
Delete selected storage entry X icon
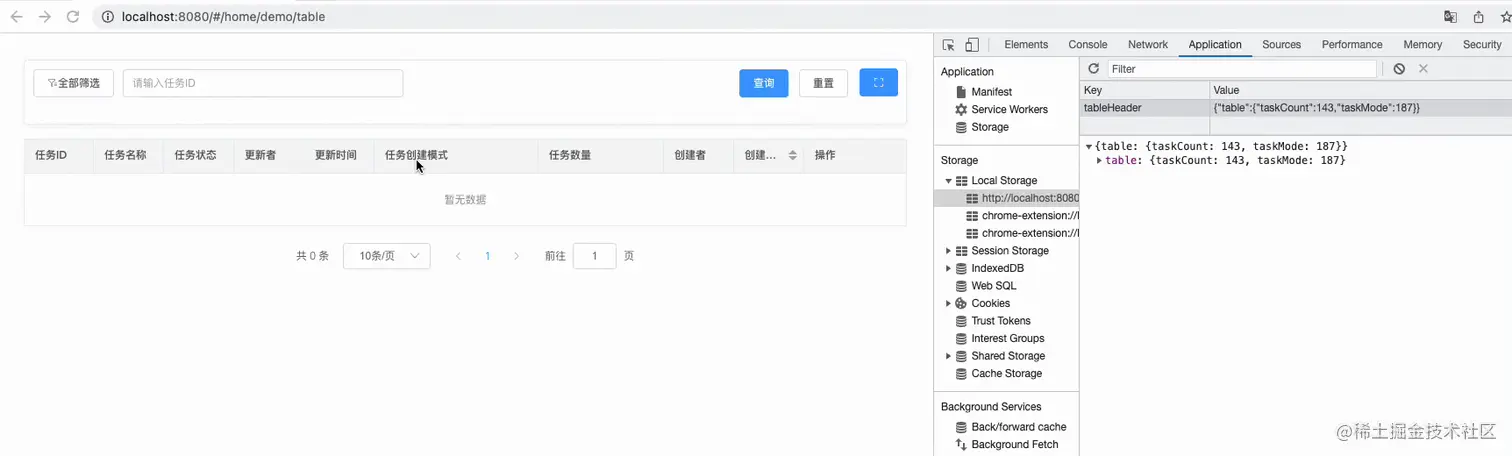[x=1423, y=69]
